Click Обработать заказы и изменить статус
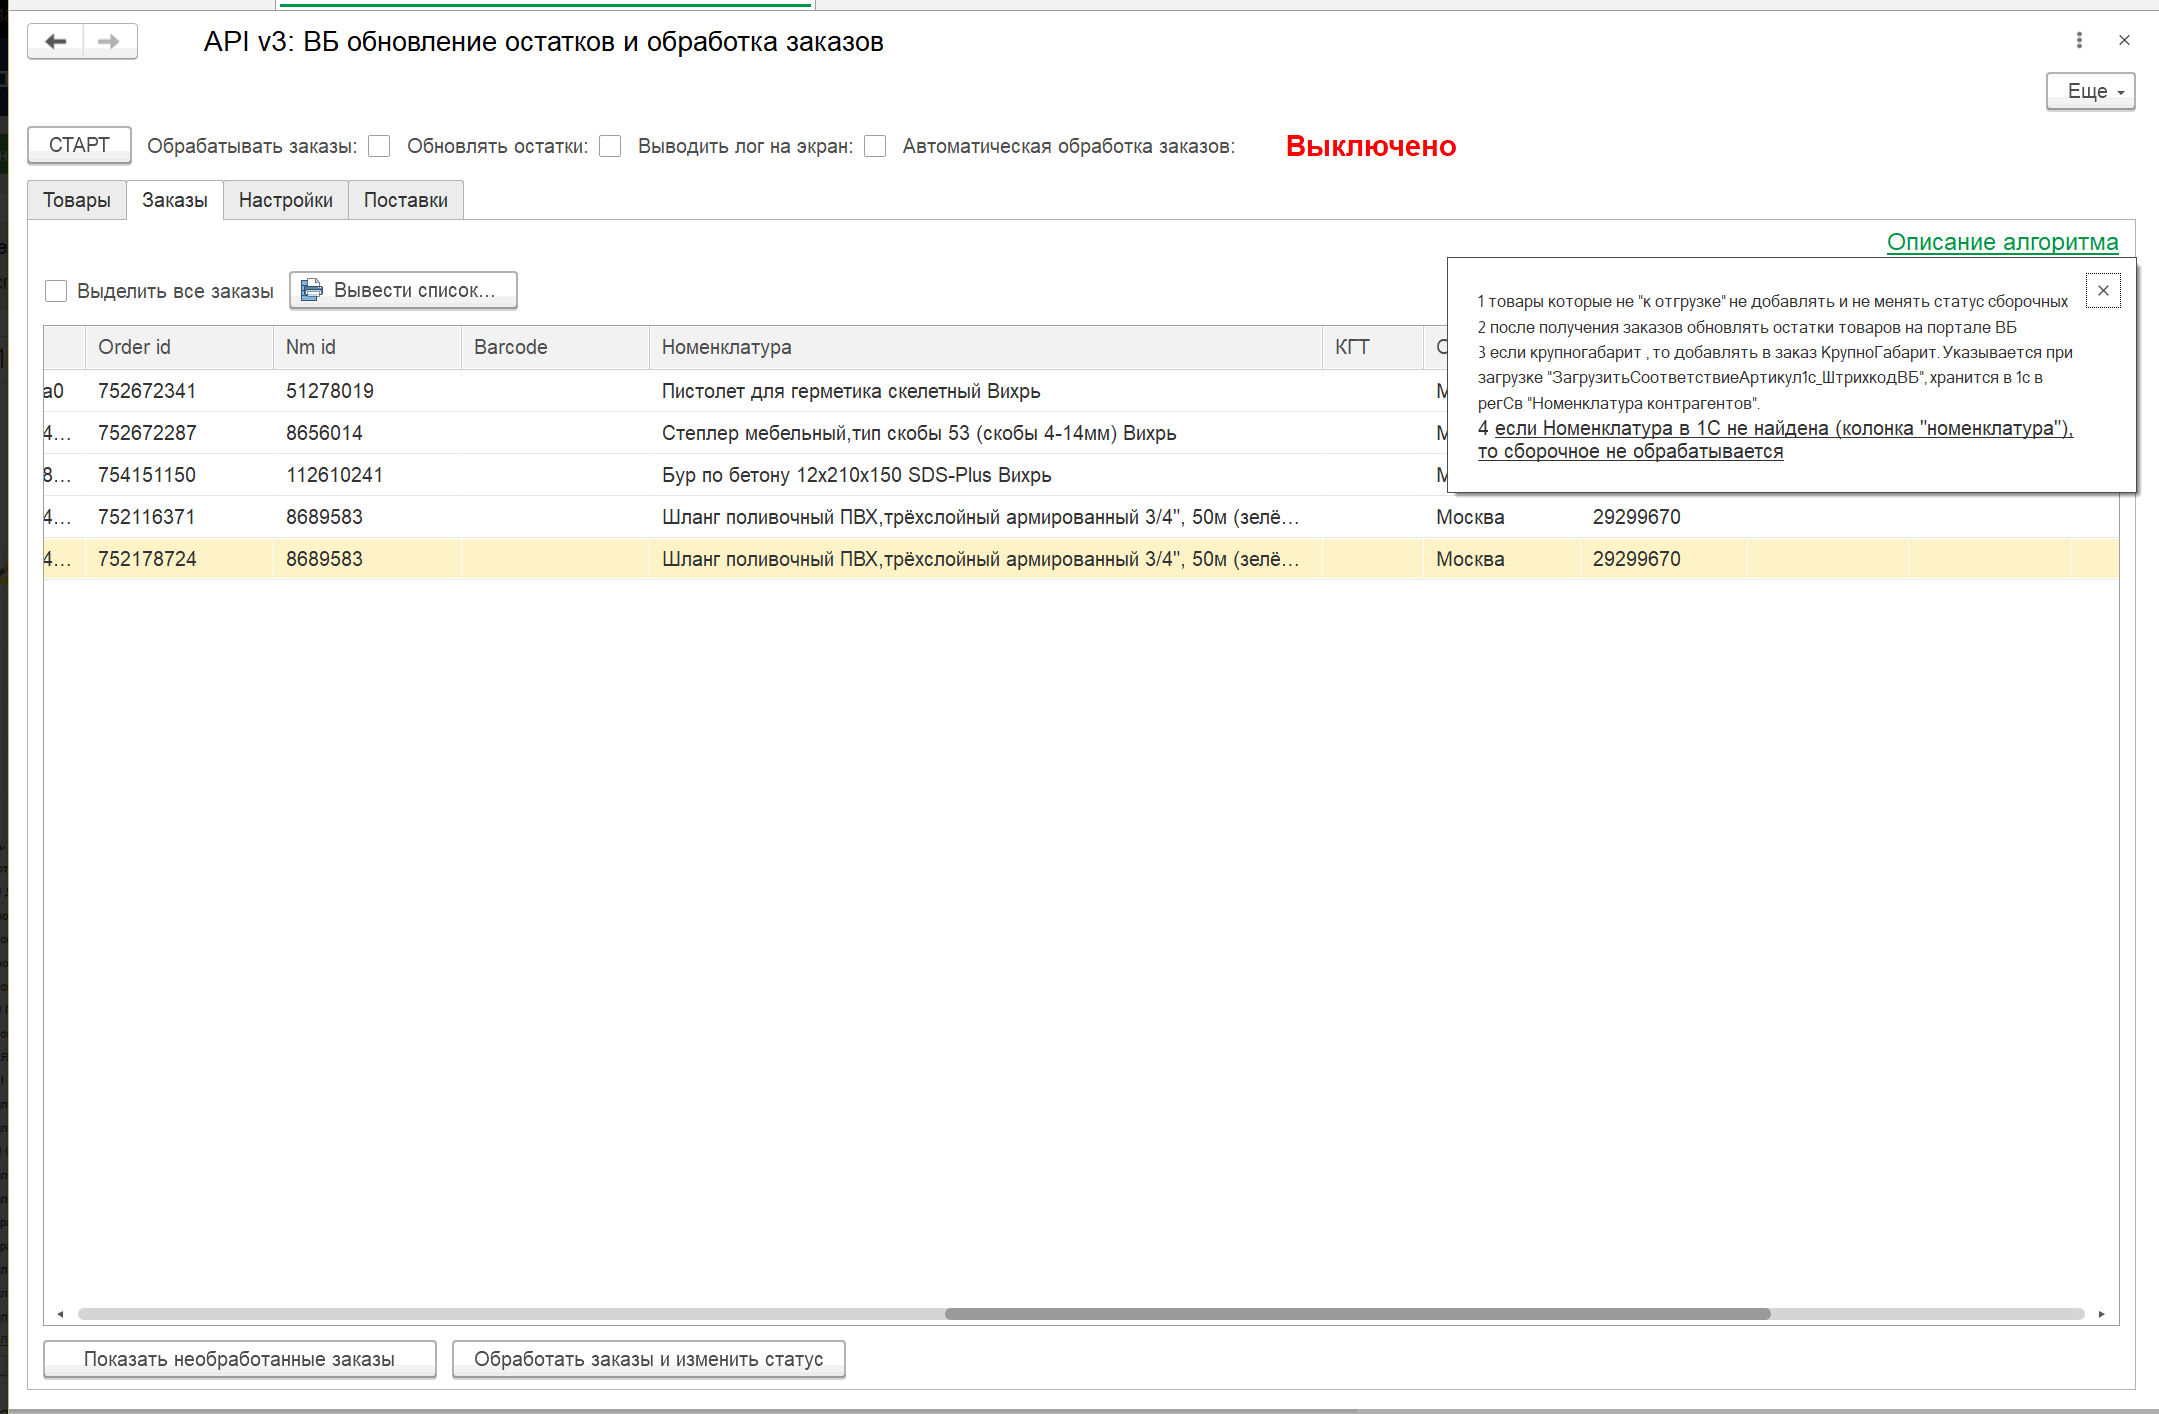 point(648,1359)
